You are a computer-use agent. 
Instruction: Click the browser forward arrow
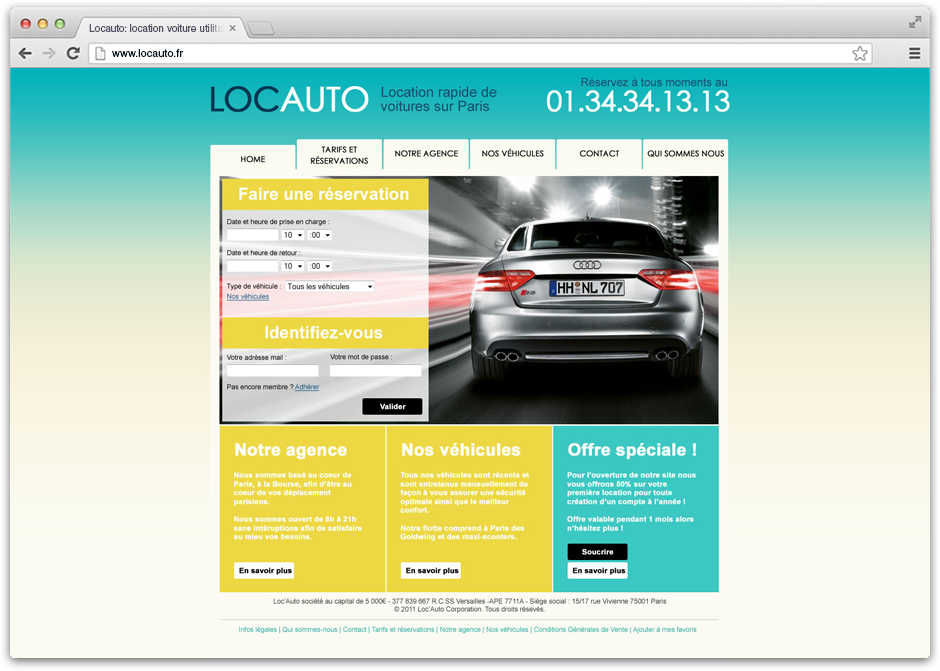49,53
